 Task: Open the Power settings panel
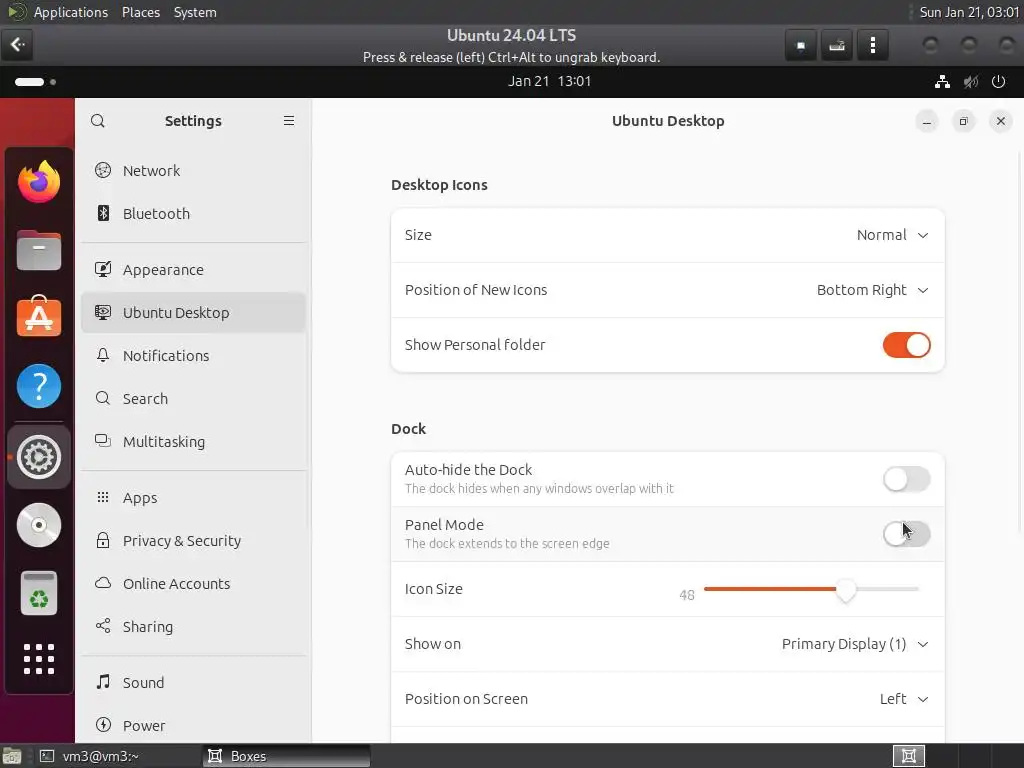pos(193,726)
